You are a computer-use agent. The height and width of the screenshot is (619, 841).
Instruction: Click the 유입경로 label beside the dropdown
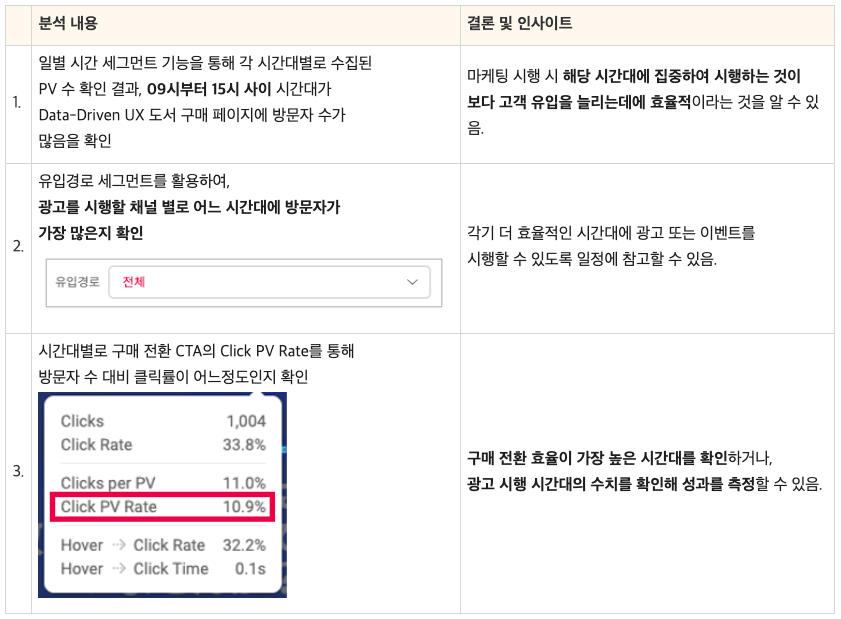(77, 282)
